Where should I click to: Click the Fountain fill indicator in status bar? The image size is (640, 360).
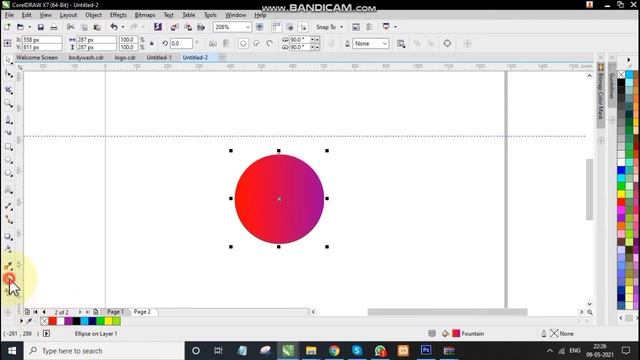(x=469, y=333)
